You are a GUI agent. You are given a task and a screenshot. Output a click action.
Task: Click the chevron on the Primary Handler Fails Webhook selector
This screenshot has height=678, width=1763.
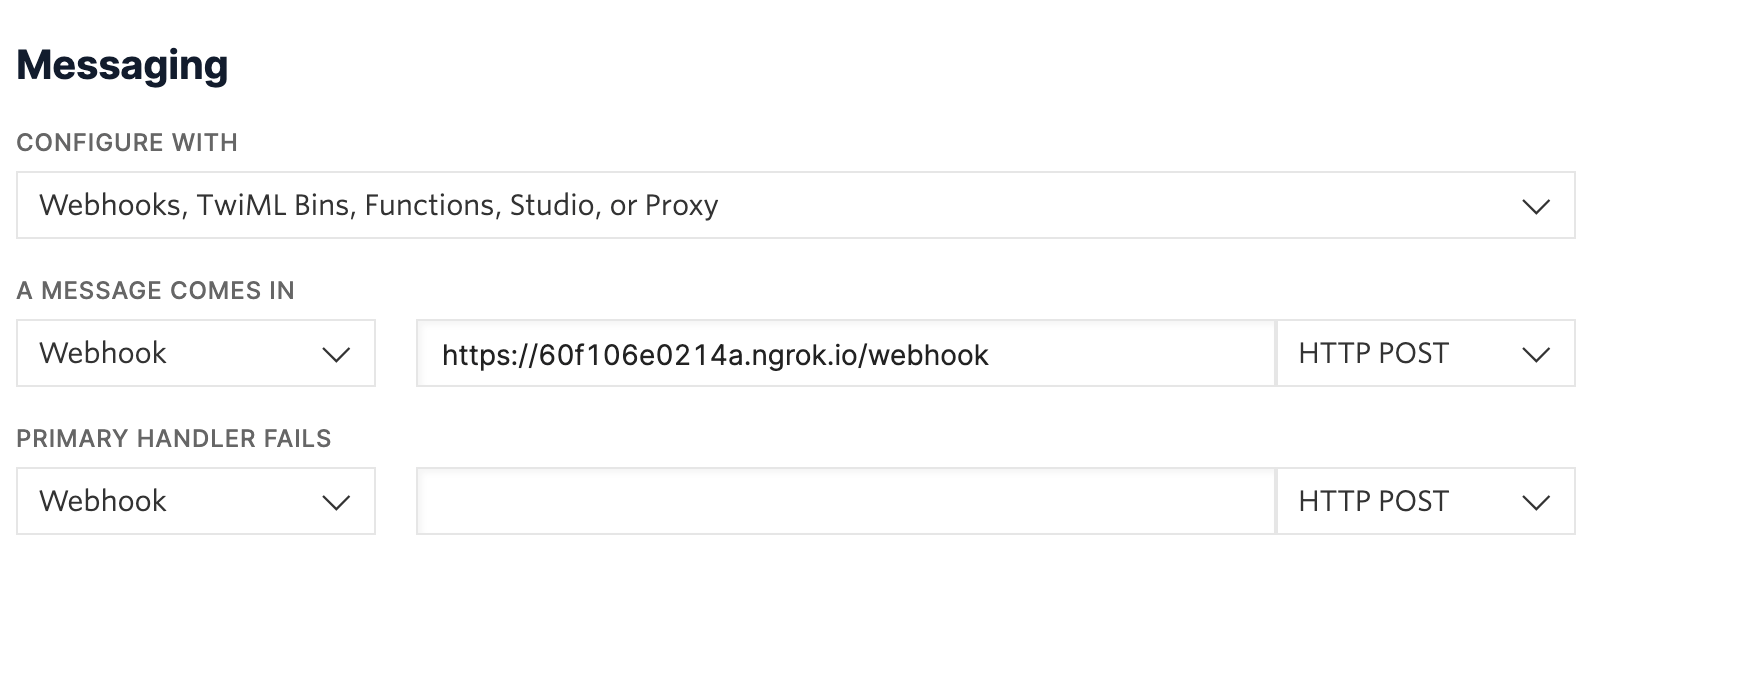(338, 501)
